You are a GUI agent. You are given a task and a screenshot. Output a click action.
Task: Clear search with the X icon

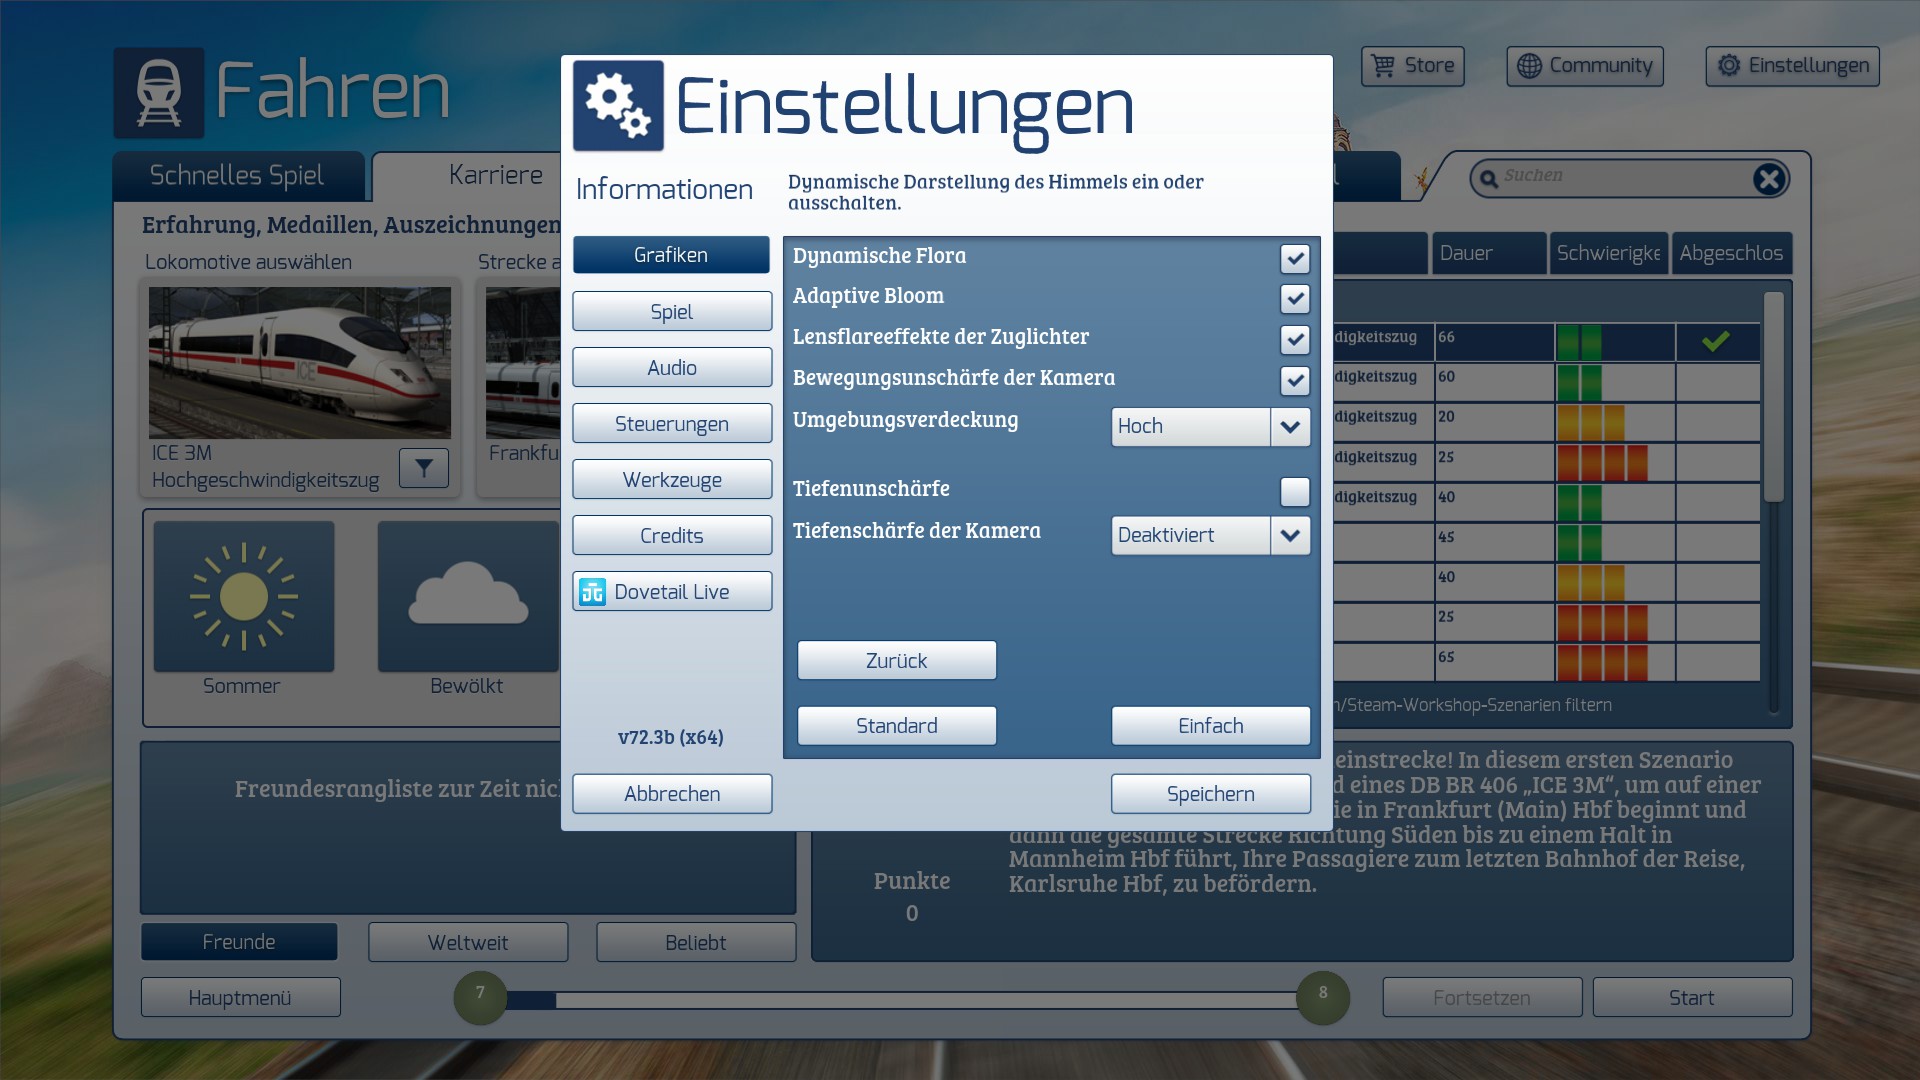point(1768,179)
